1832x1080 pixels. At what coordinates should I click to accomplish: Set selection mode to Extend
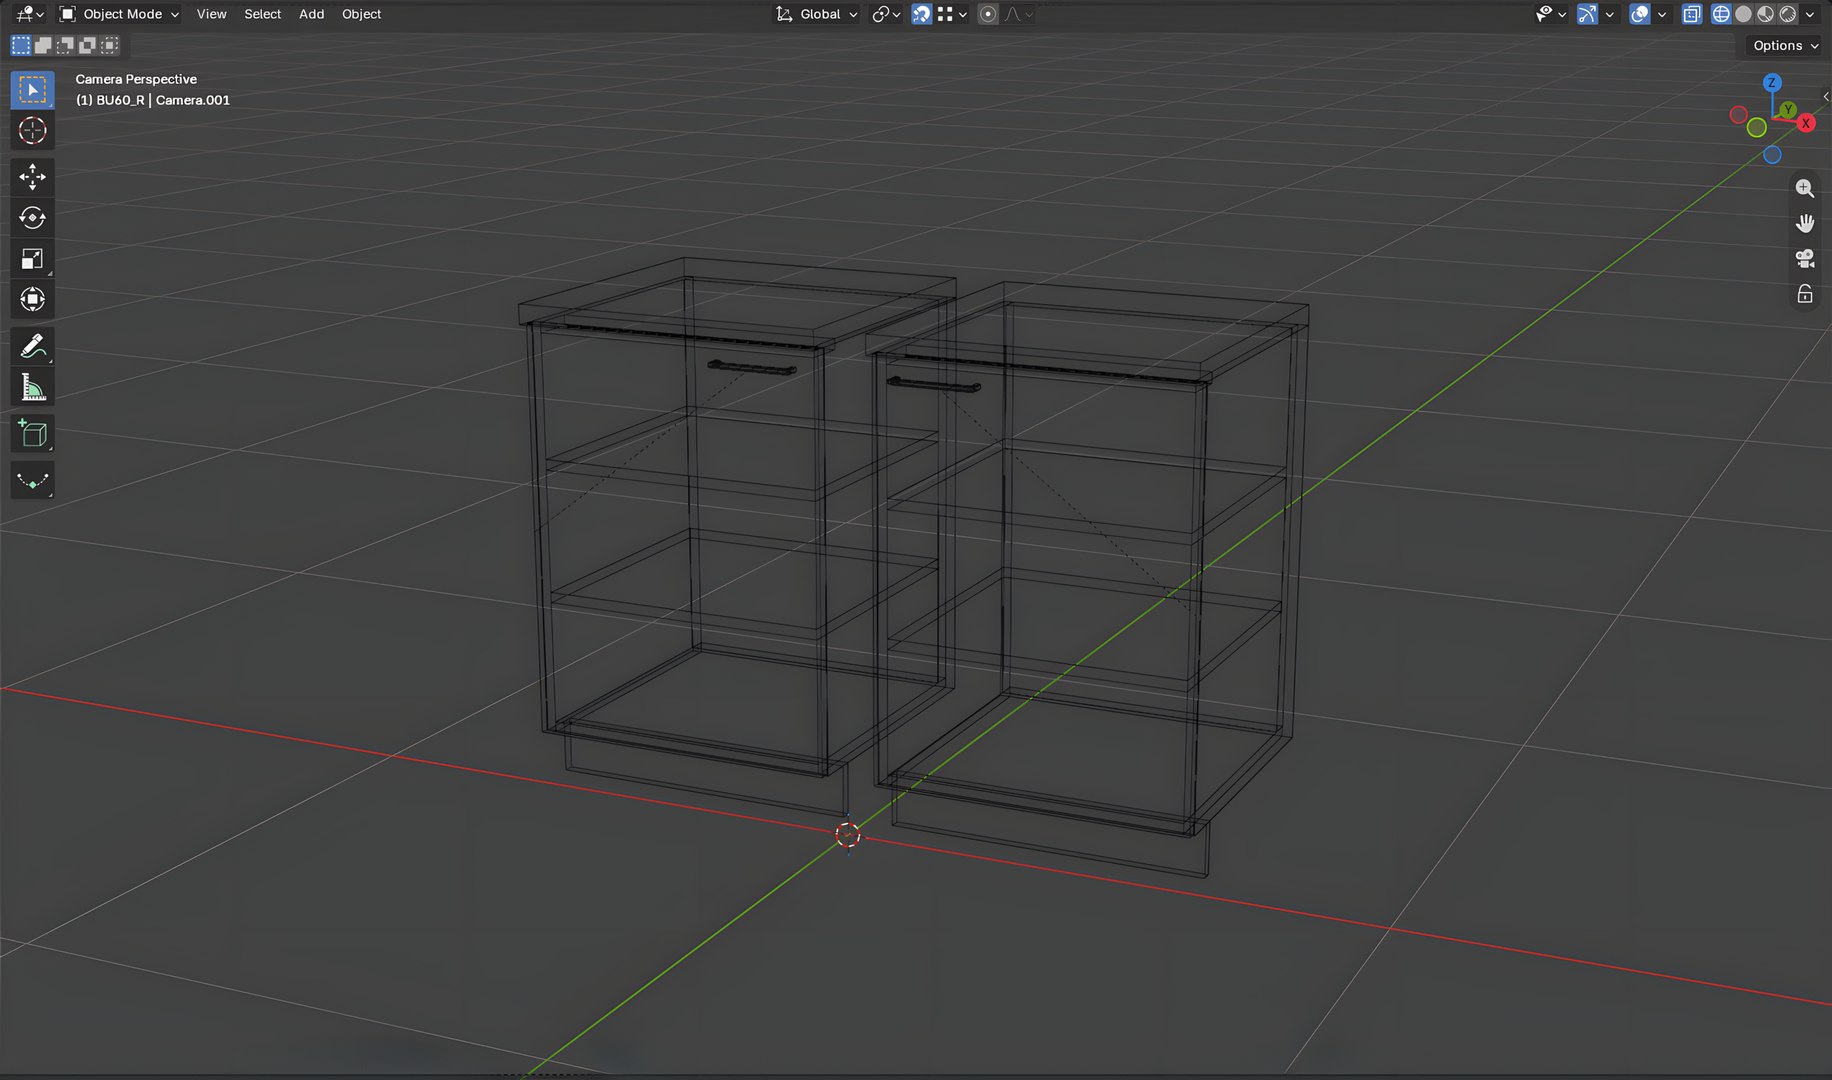[x=43, y=45]
